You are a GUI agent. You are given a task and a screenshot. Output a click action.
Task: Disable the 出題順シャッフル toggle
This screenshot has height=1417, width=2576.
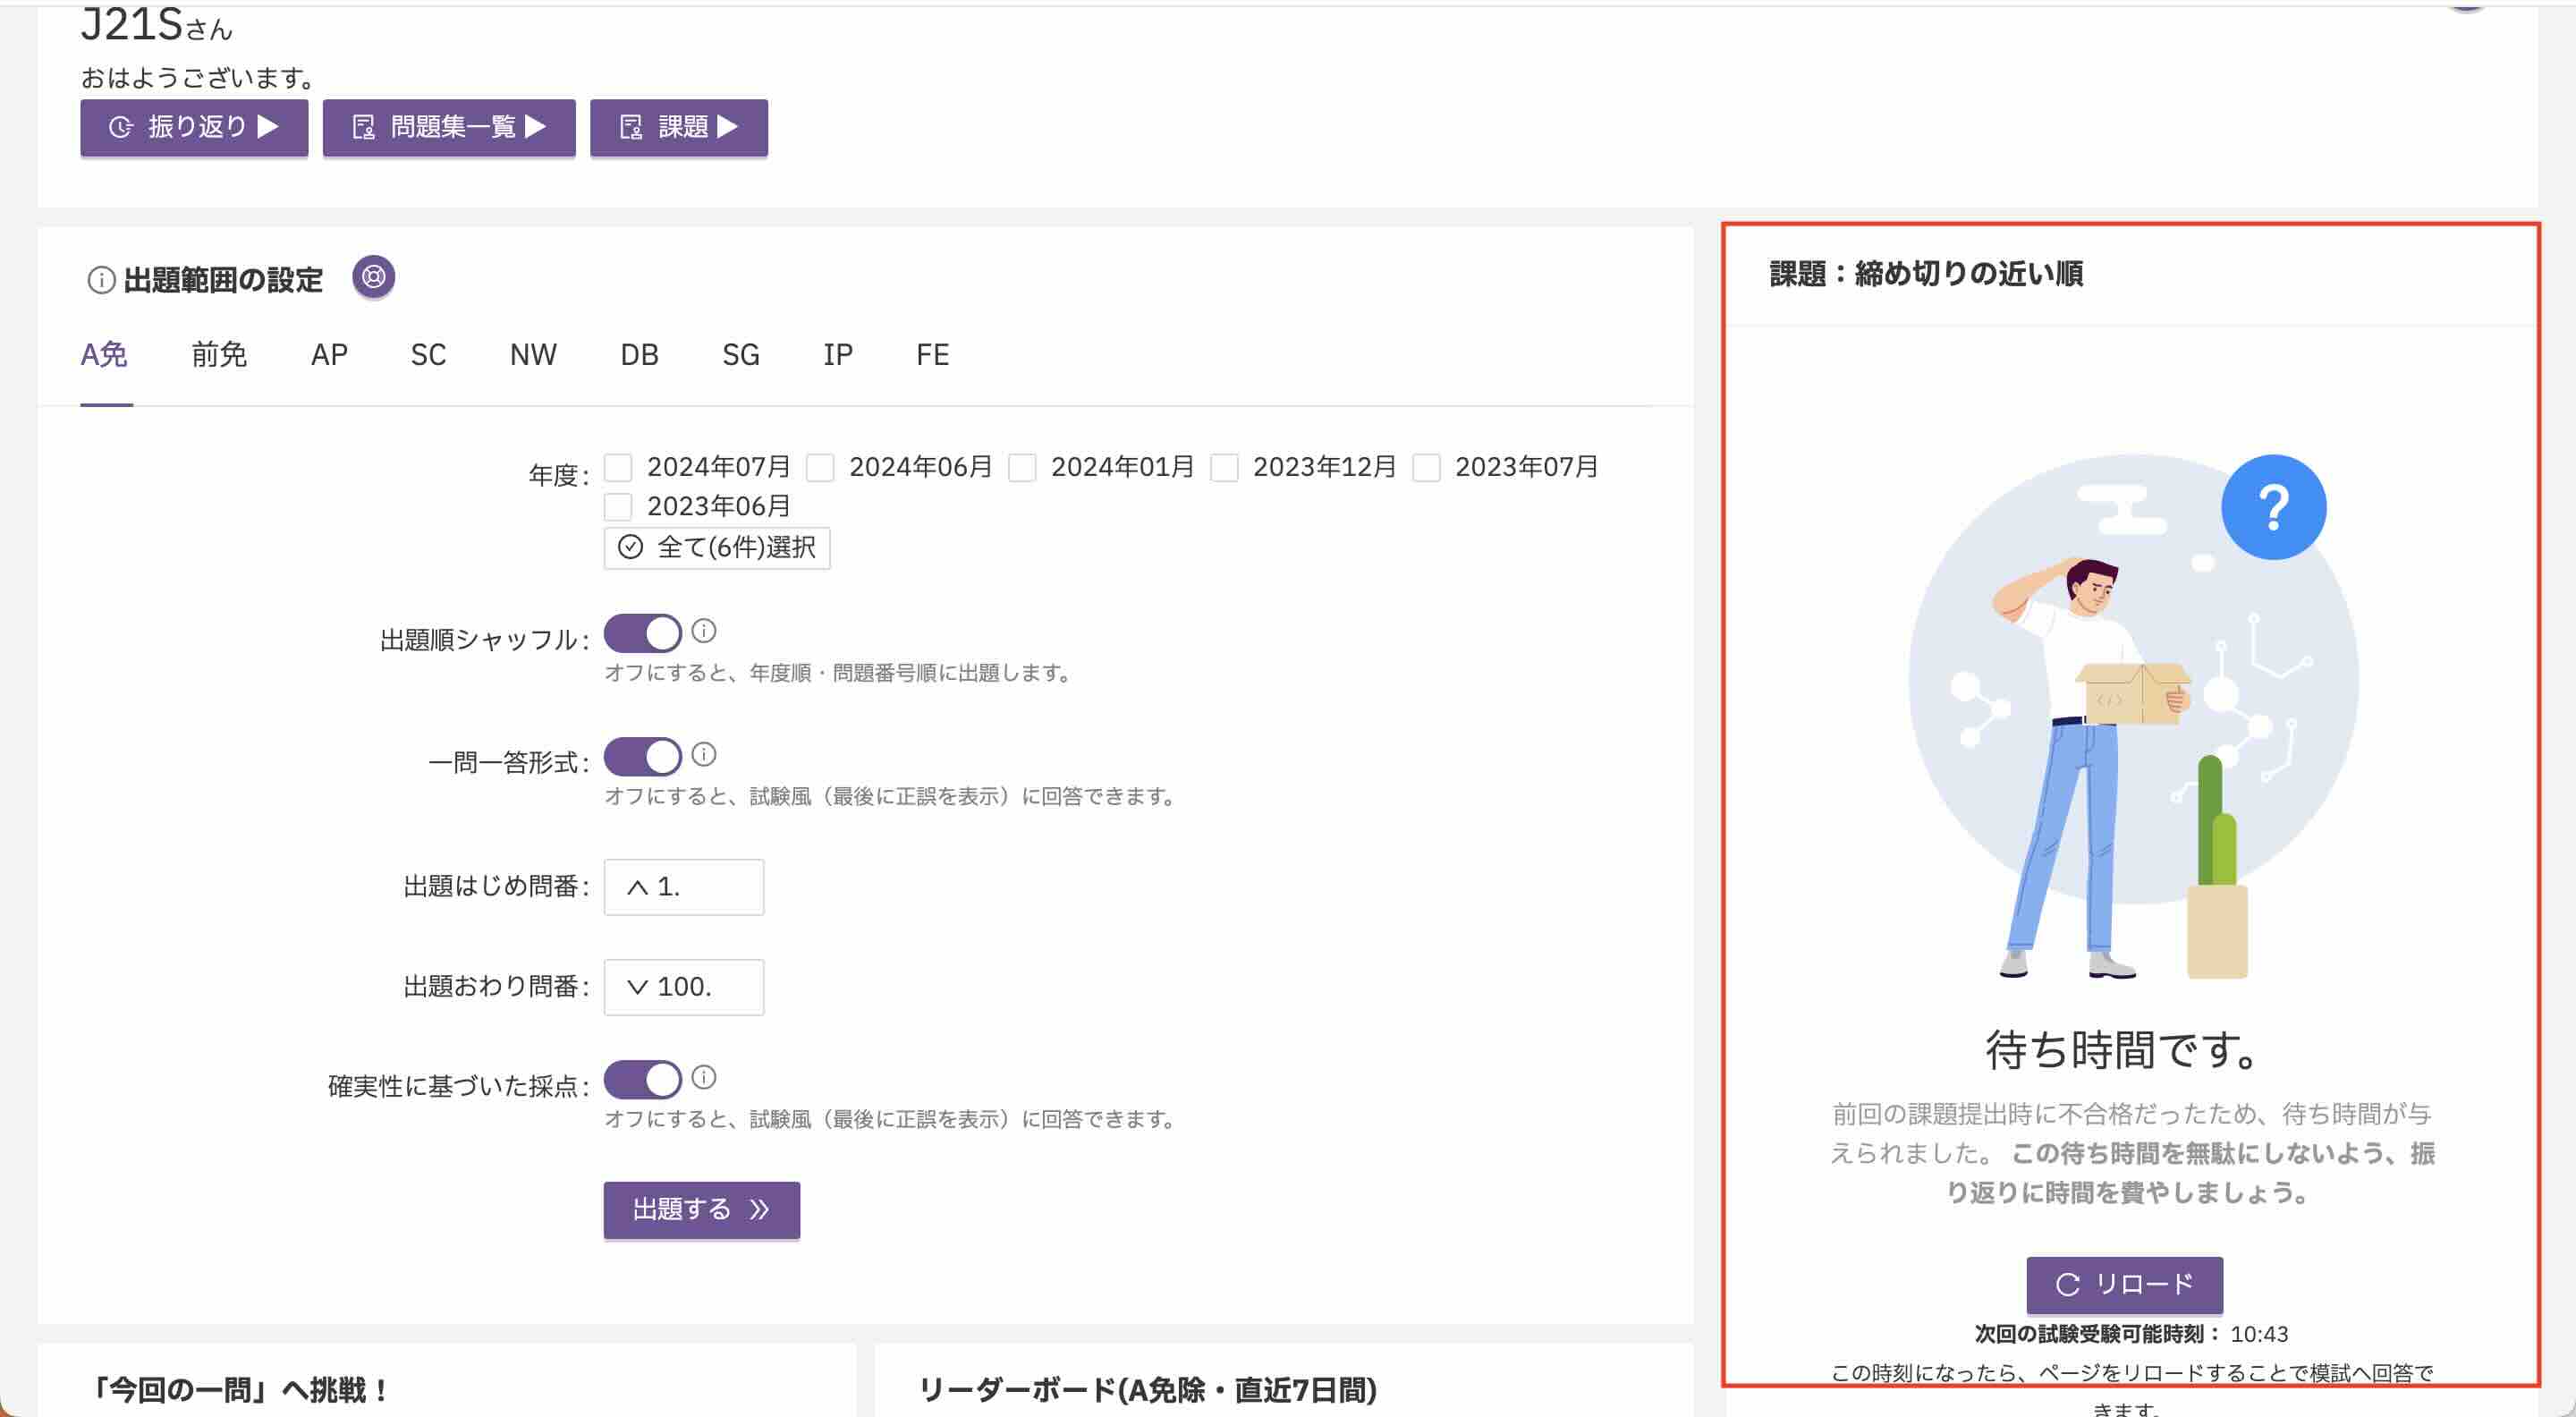[644, 633]
